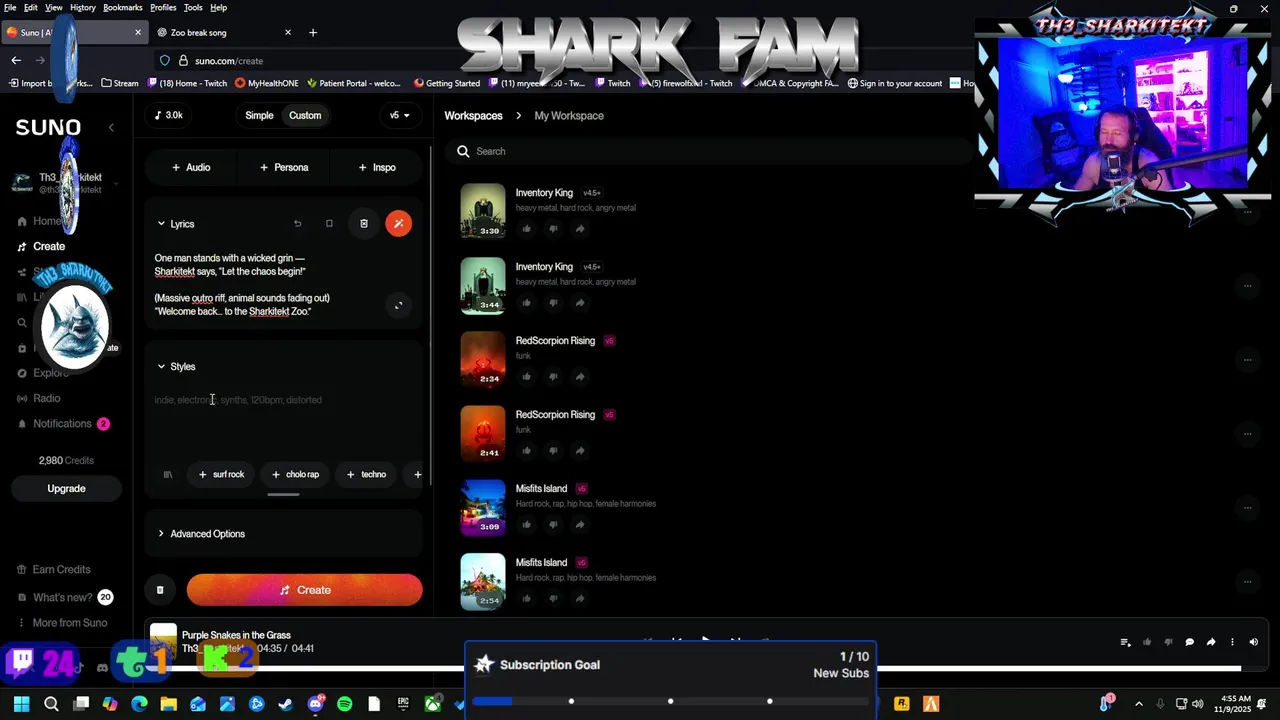This screenshot has height=720, width=1280.
Task: Like the RedScorpion Rising 2:34 track
Action: (527, 377)
